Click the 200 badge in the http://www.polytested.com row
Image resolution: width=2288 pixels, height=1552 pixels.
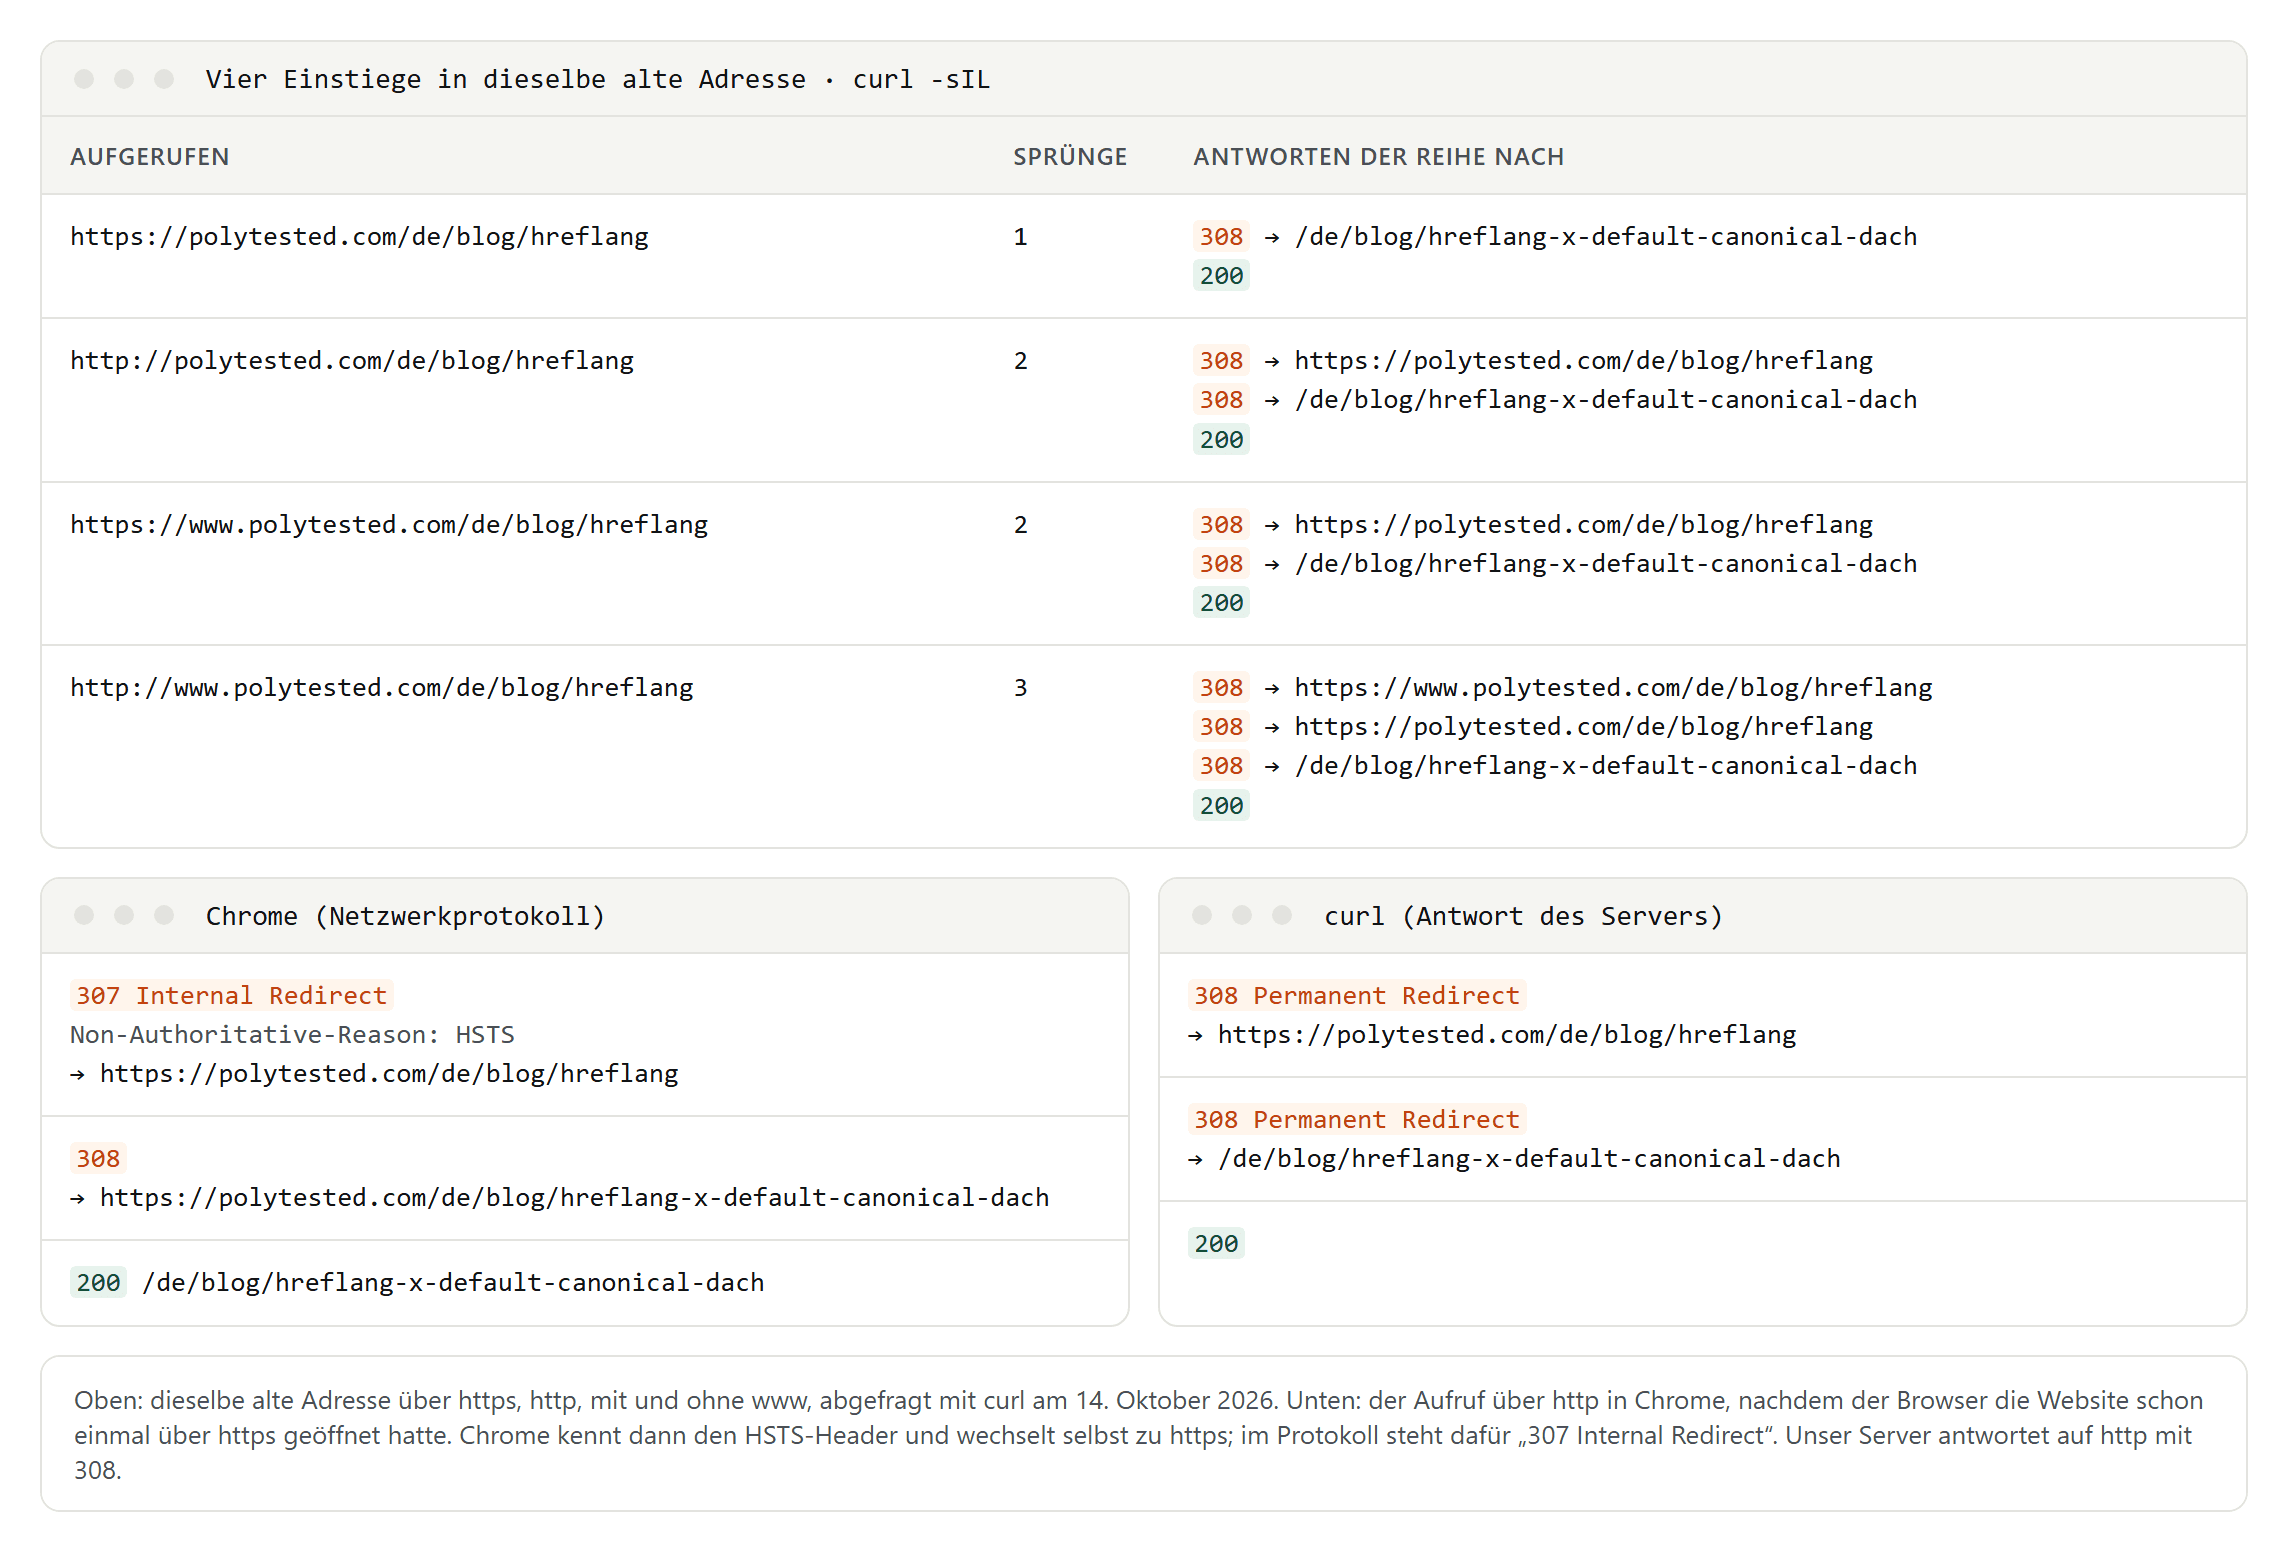tap(1221, 806)
